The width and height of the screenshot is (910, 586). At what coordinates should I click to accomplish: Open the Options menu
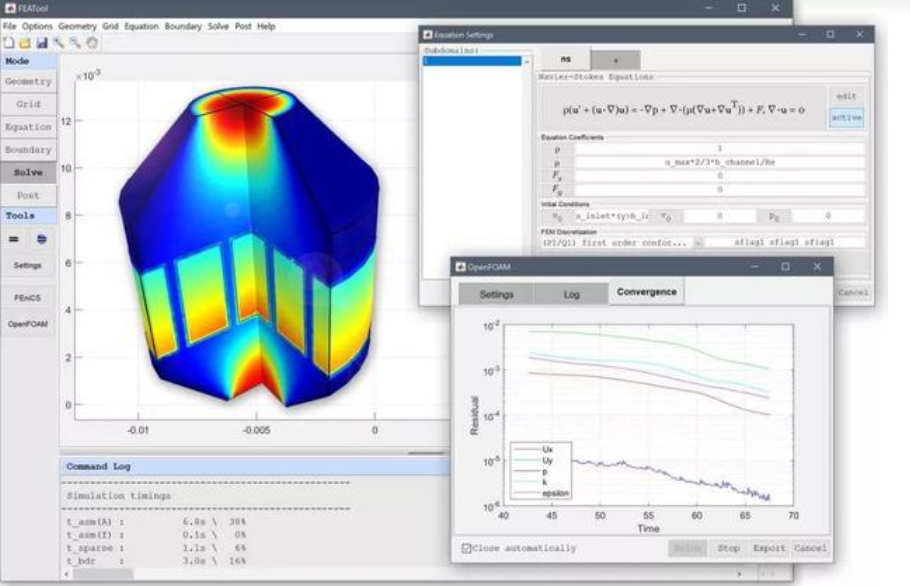tap(37, 26)
